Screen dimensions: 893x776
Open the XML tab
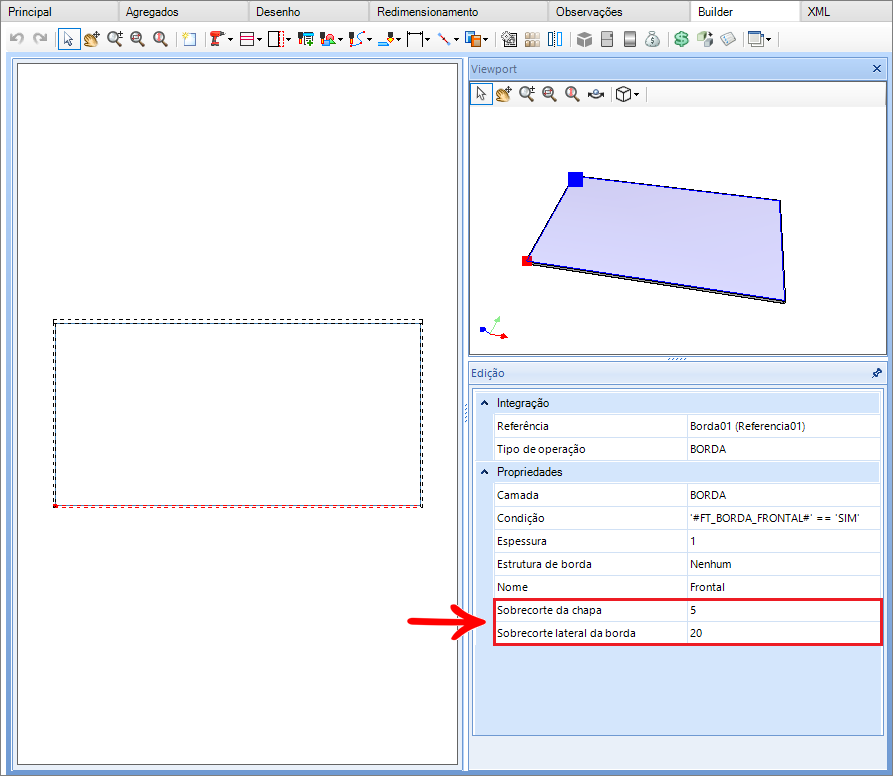[x=818, y=12]
